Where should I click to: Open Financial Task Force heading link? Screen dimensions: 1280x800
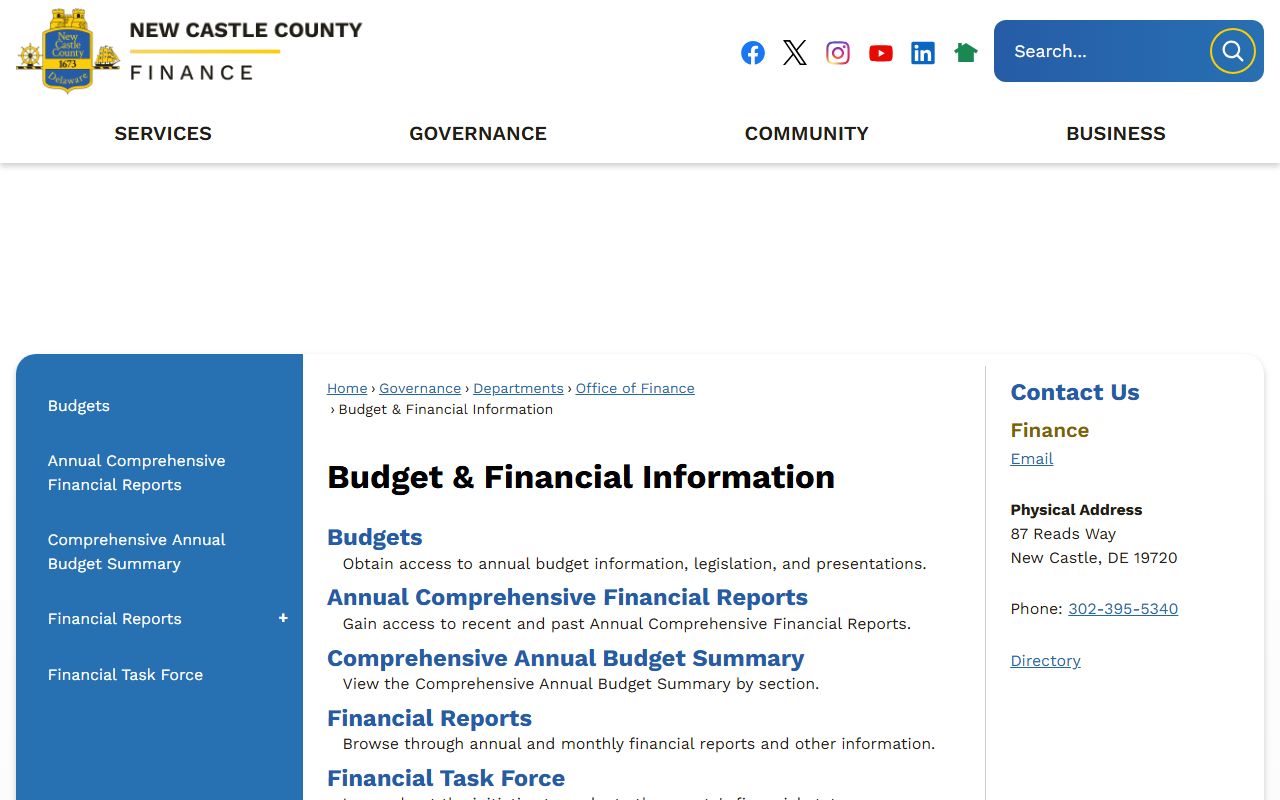tap(446, 778)
